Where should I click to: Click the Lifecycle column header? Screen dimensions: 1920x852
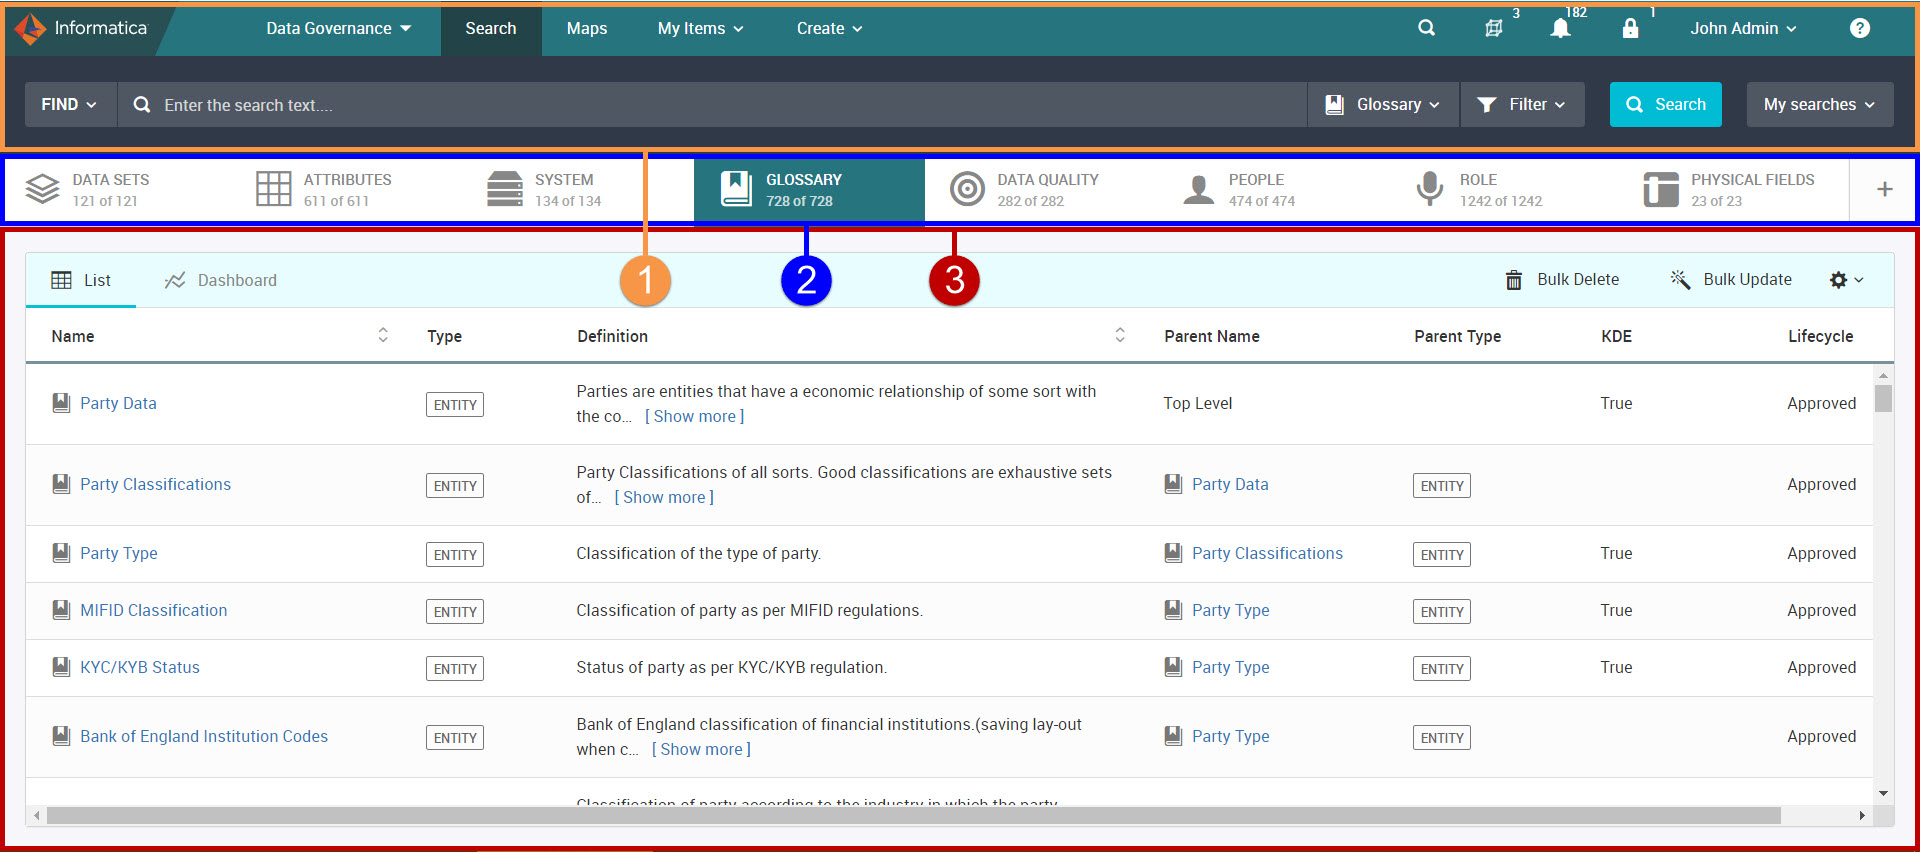1820,336
